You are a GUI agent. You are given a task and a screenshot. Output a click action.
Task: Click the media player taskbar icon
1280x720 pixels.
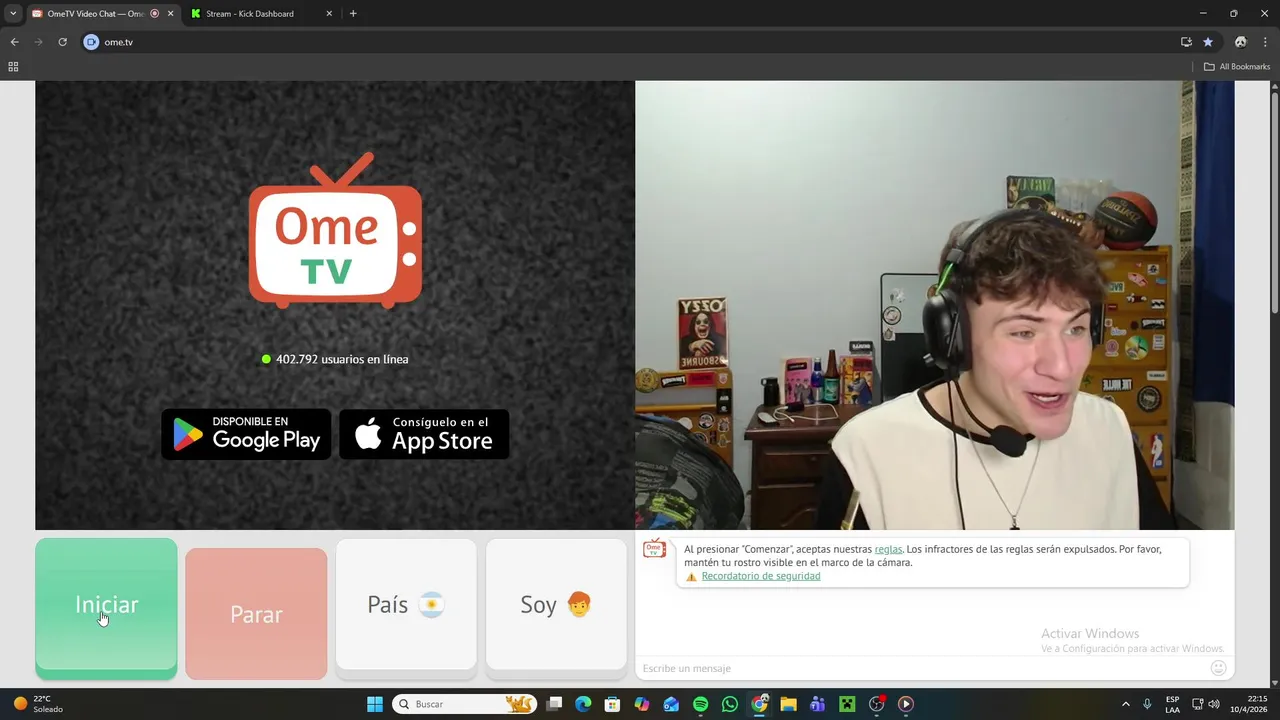(x=906, y=704)
